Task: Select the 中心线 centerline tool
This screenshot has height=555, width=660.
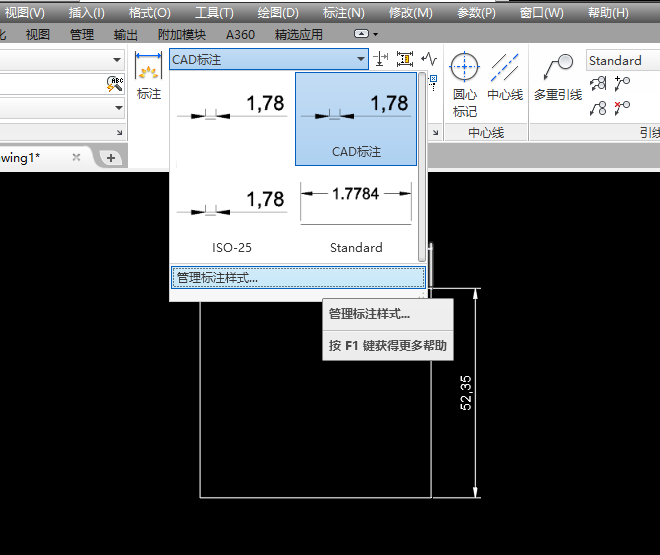Action: coord(505,77)
